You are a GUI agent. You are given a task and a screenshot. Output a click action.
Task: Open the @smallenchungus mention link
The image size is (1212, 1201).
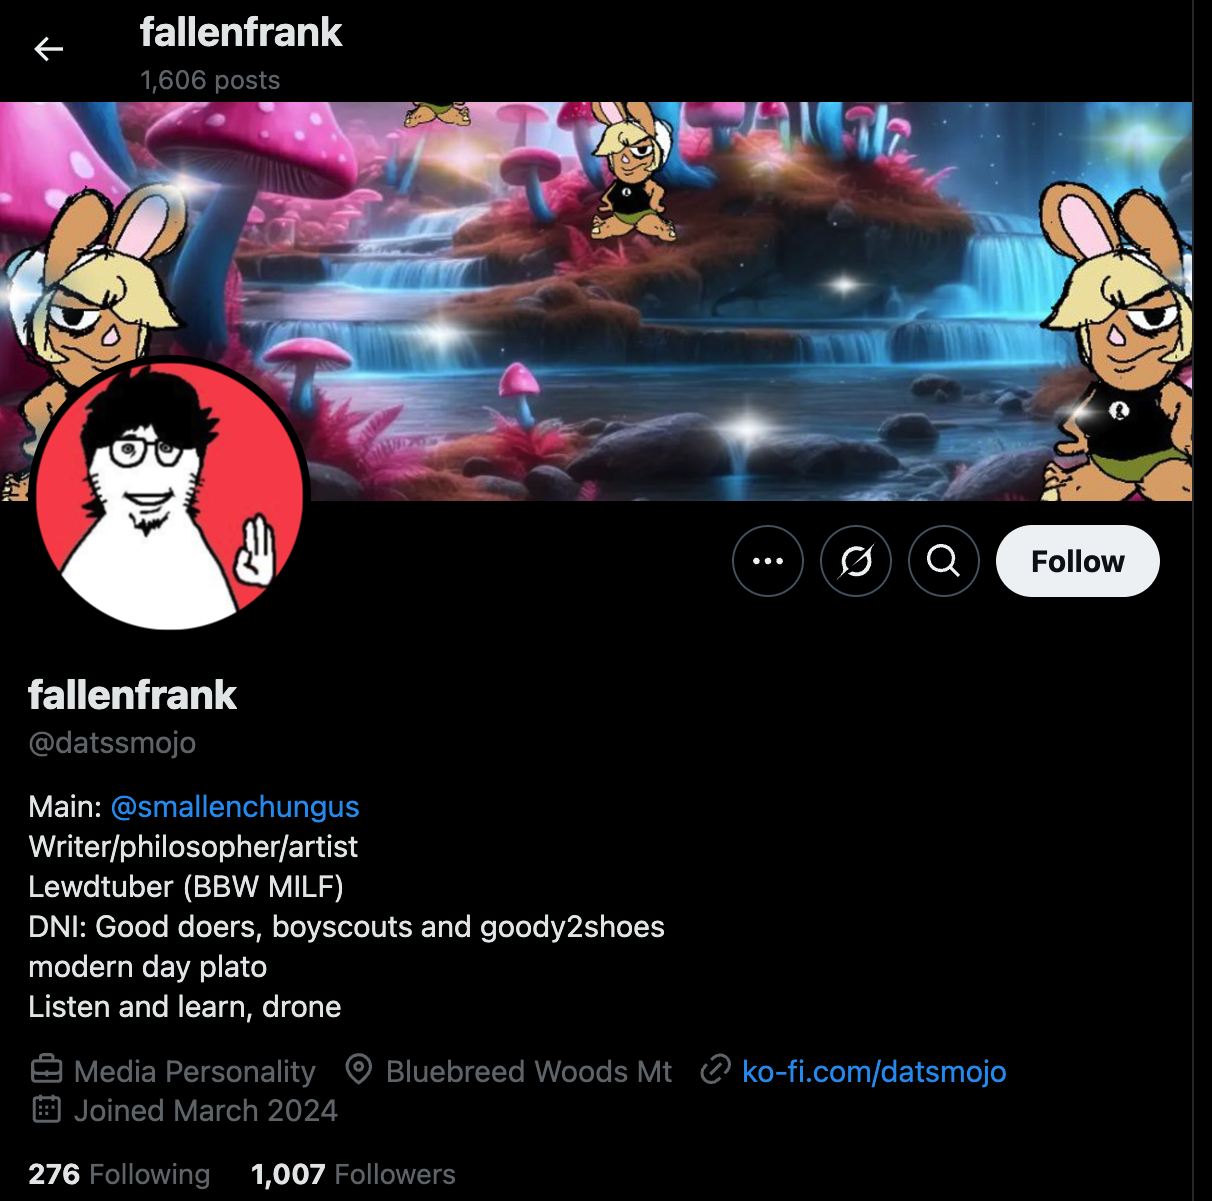pos(235,807)
